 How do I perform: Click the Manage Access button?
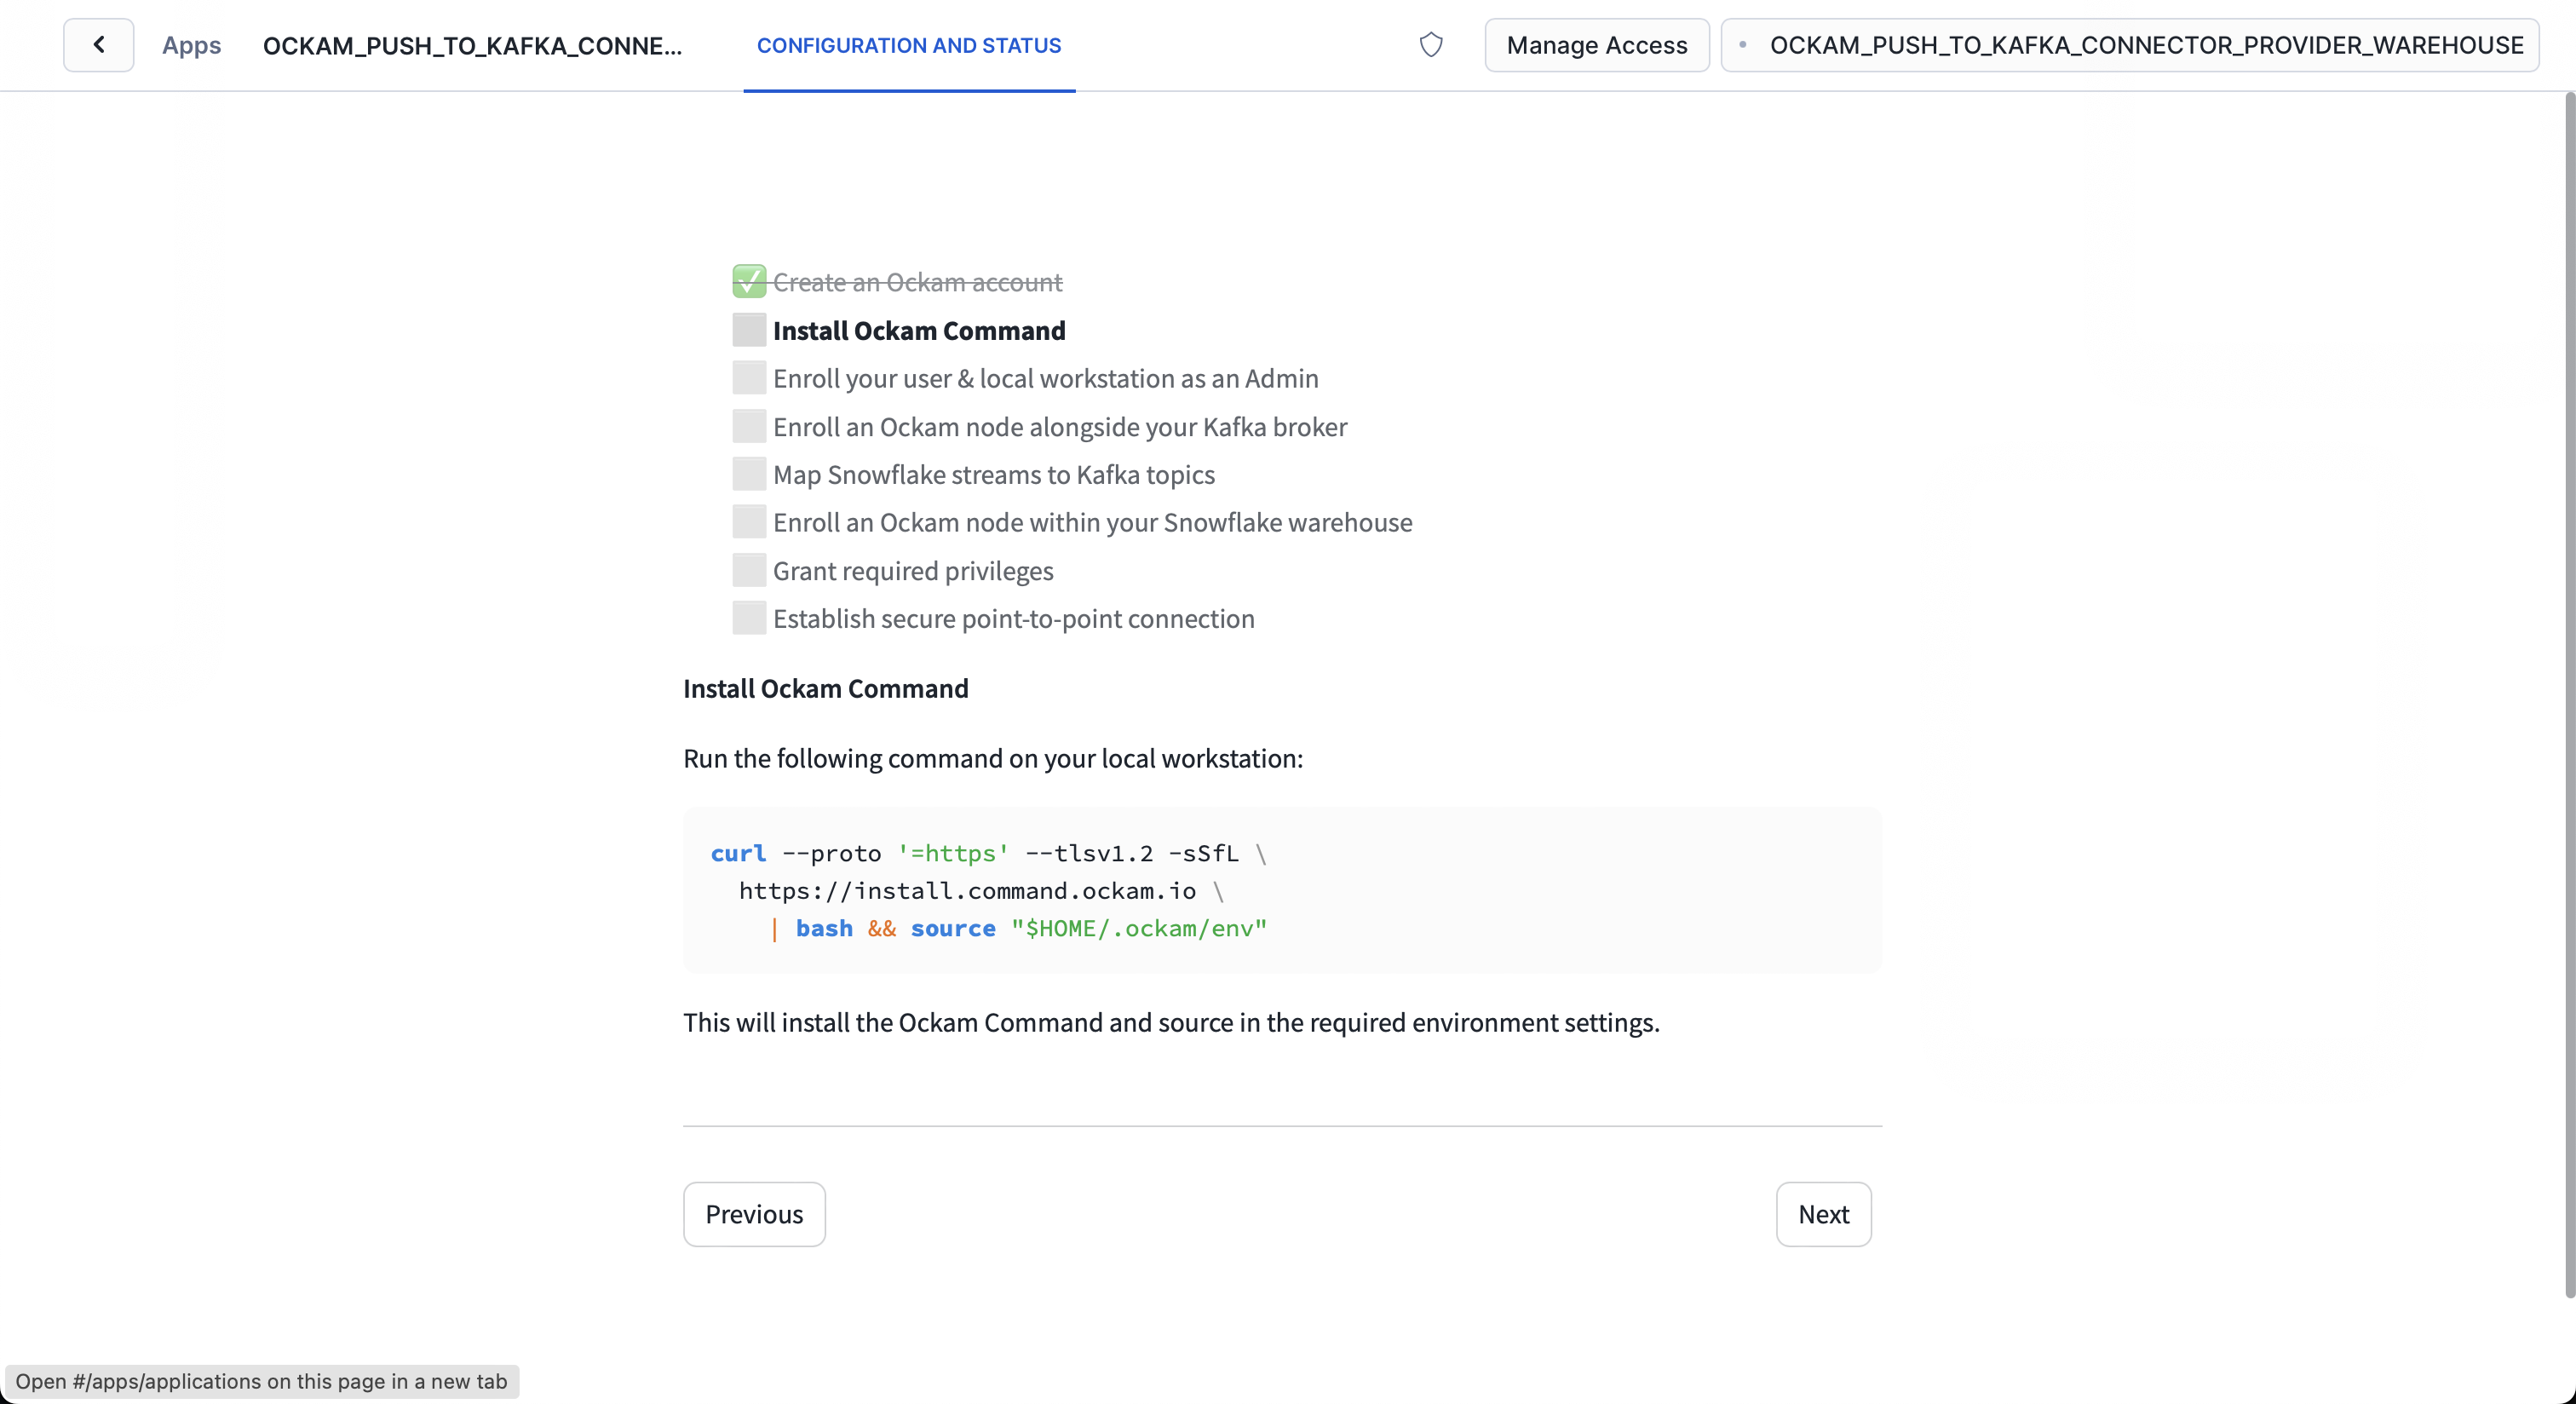1596,45
